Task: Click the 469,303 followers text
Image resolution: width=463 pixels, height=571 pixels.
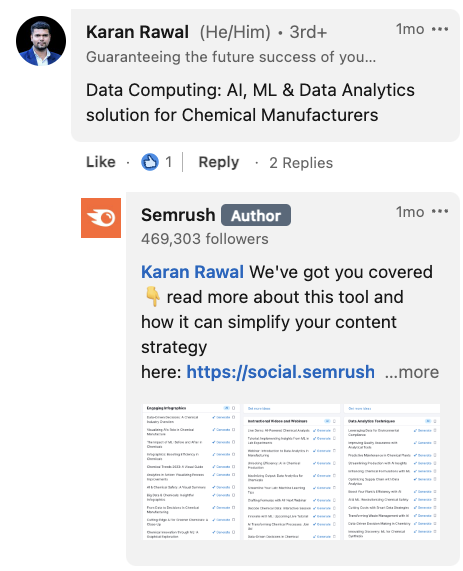Action: [205, 239]
